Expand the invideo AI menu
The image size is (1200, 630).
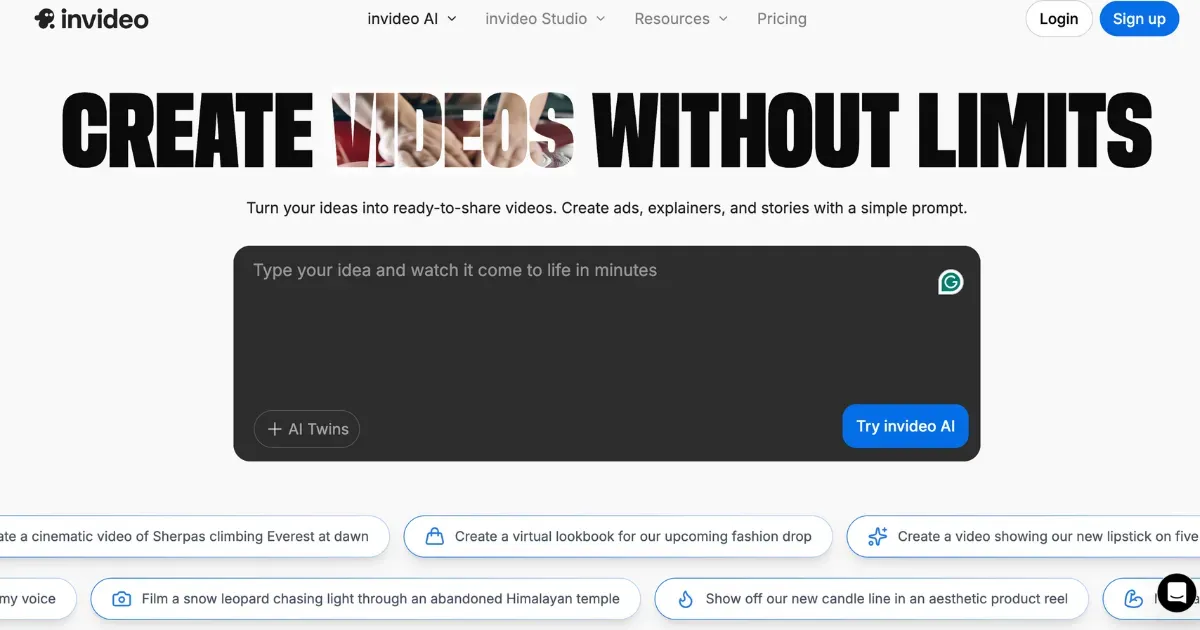click(x=412, y=19)
